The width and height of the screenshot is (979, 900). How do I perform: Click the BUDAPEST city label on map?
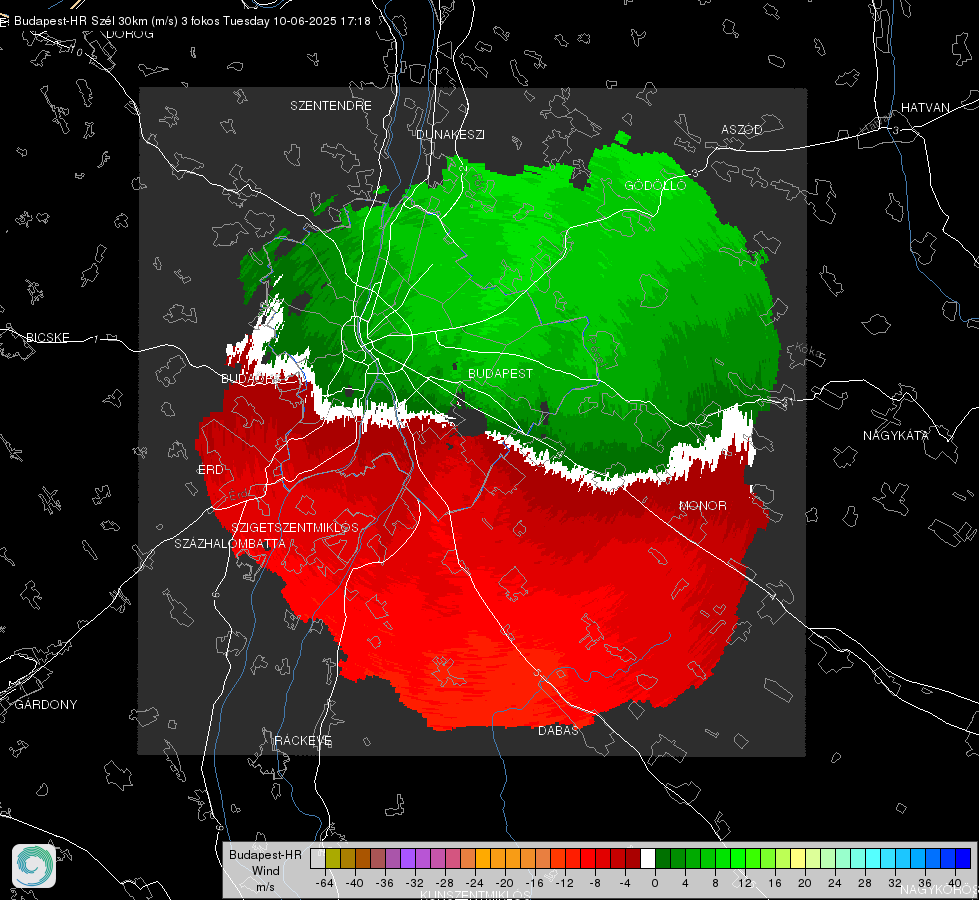tap(501, 373)
